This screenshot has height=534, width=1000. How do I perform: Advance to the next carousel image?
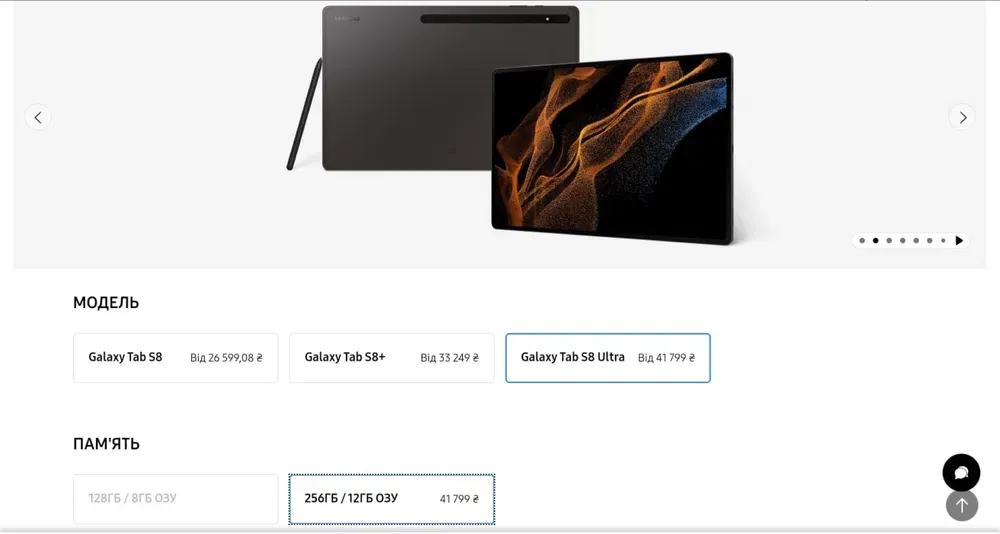pyautogui.click(x=962, y=117)
